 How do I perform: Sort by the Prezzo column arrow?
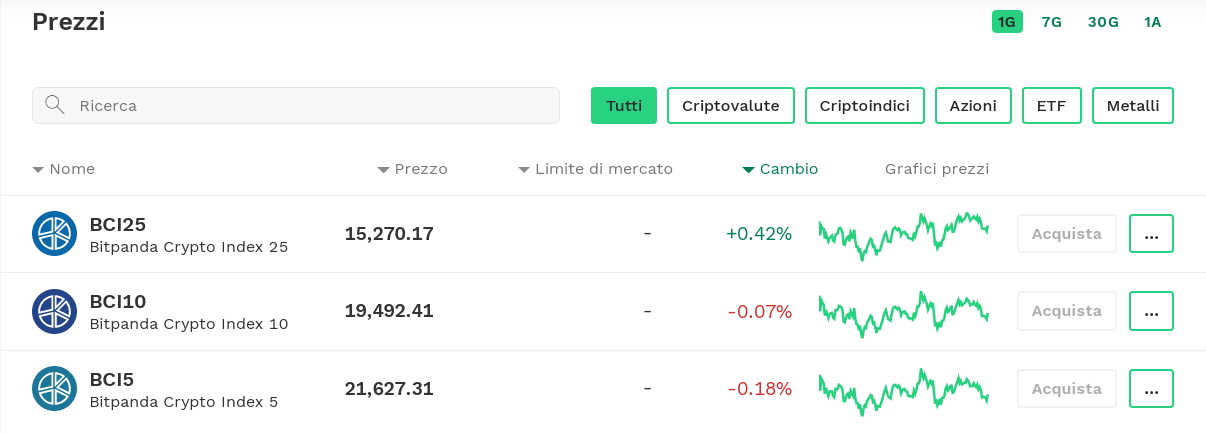pyautogui.click(x=383, y=170)
